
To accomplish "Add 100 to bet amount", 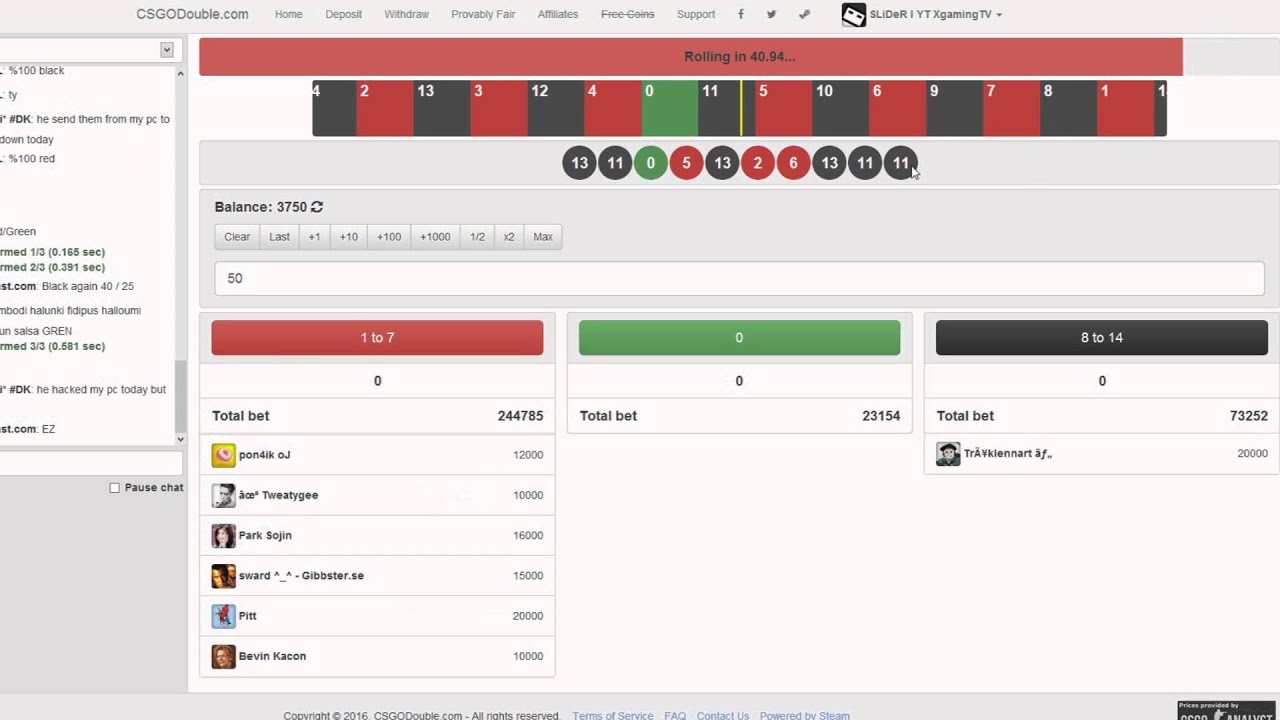I will pos(389,237).
